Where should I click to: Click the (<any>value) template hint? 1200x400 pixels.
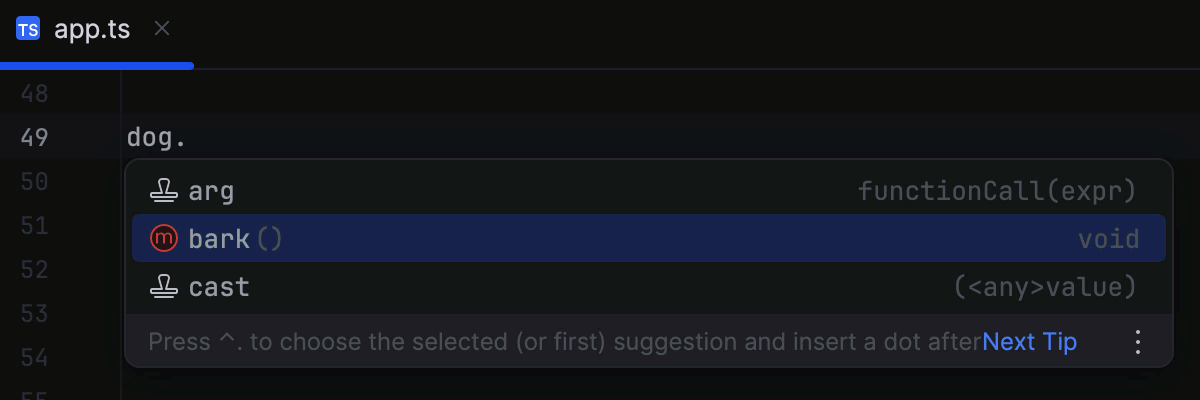coord(1046,288)
